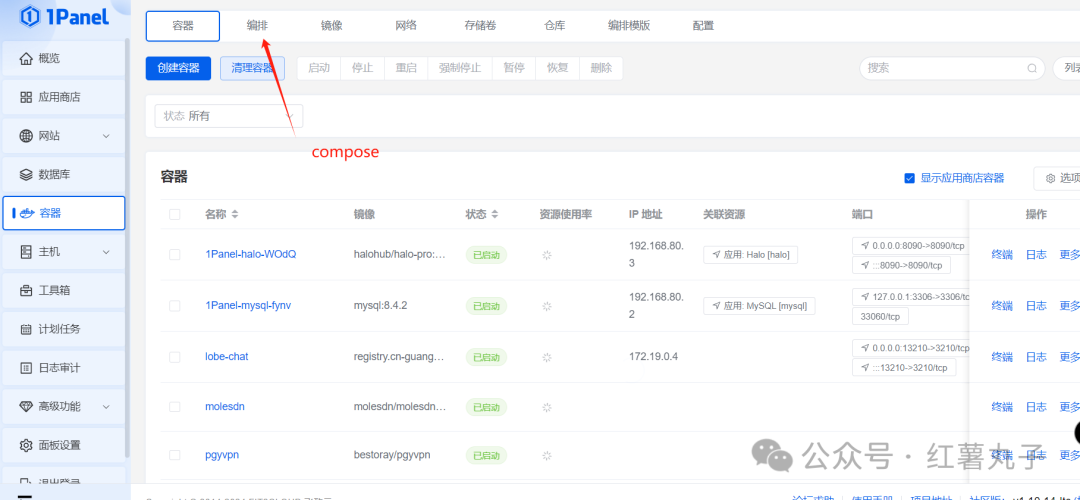Viewport: 1080px width, 500px height.
Task: Click the diamond icon beside 高级功能
Action: (26, 406)
